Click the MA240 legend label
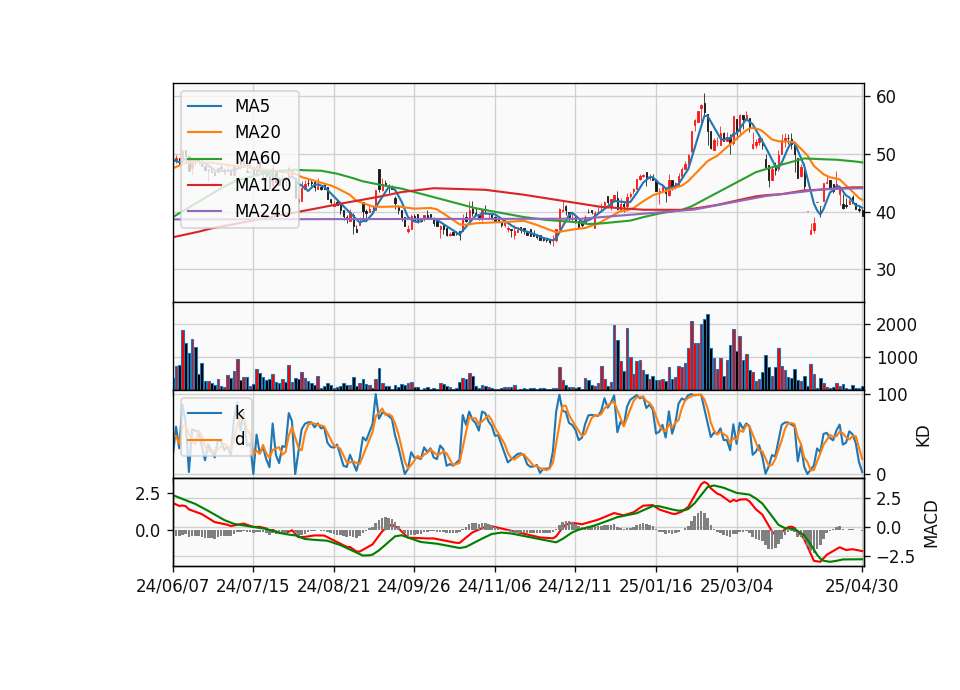 click(263, 211)
